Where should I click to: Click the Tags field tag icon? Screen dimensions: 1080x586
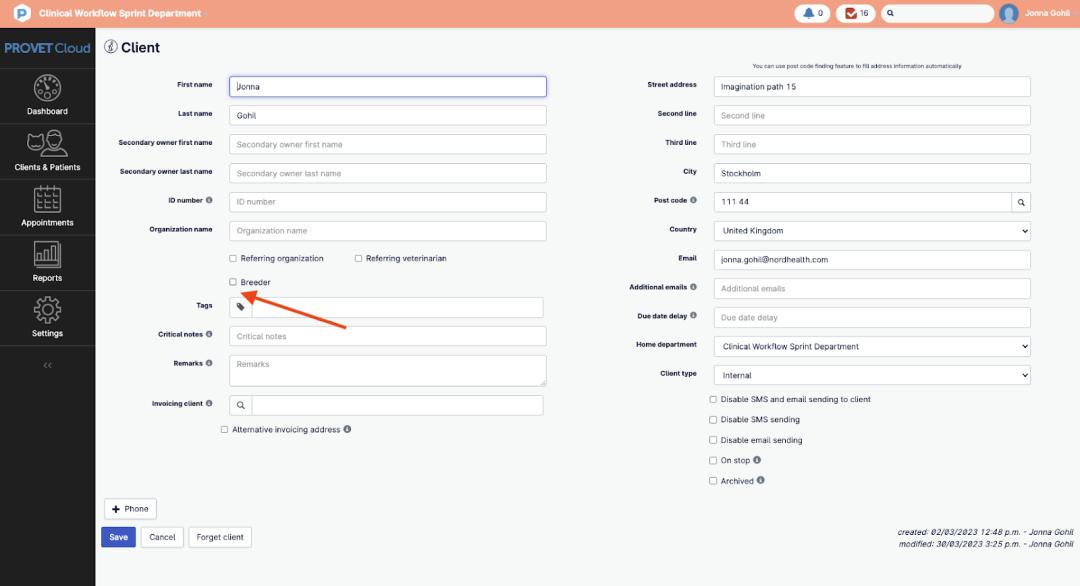[241, 307]
